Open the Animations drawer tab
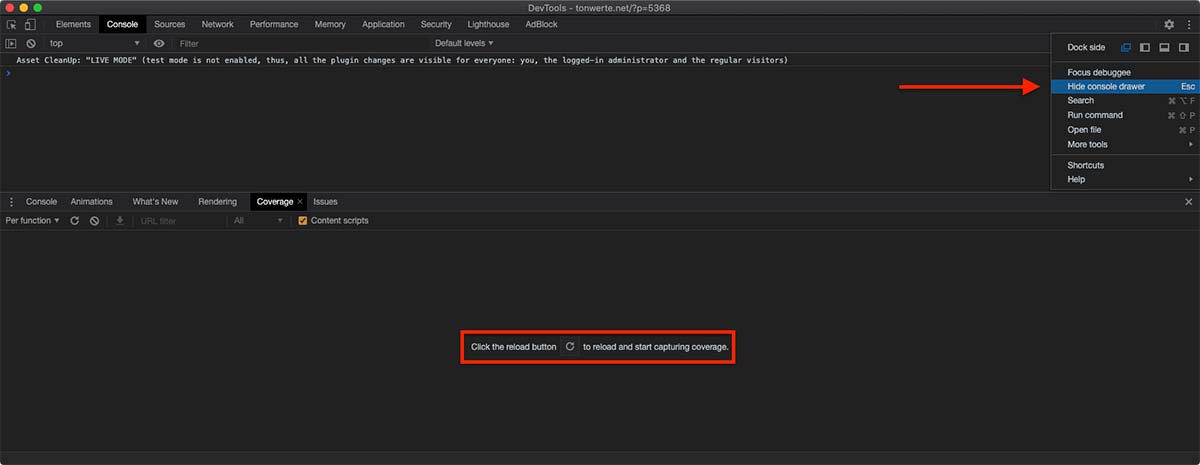 tap(91, 202)
